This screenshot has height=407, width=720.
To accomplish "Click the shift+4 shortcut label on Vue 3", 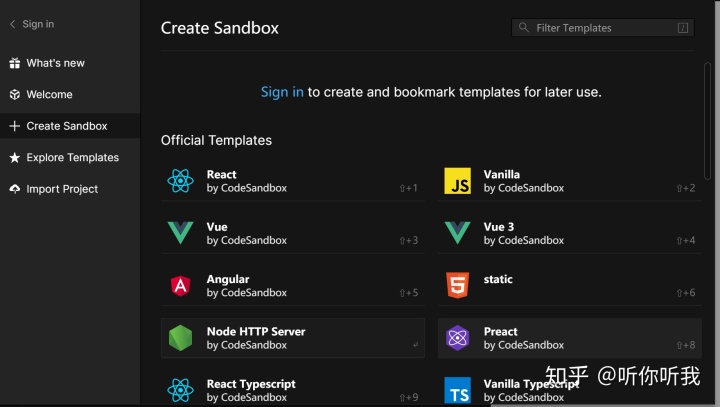I will point(686,240).
